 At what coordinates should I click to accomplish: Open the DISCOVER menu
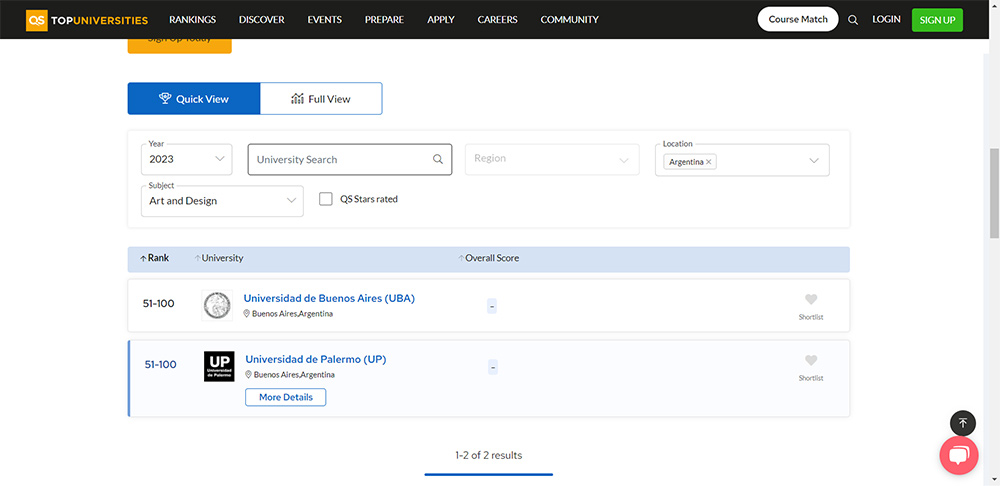[x=261, y=20]
